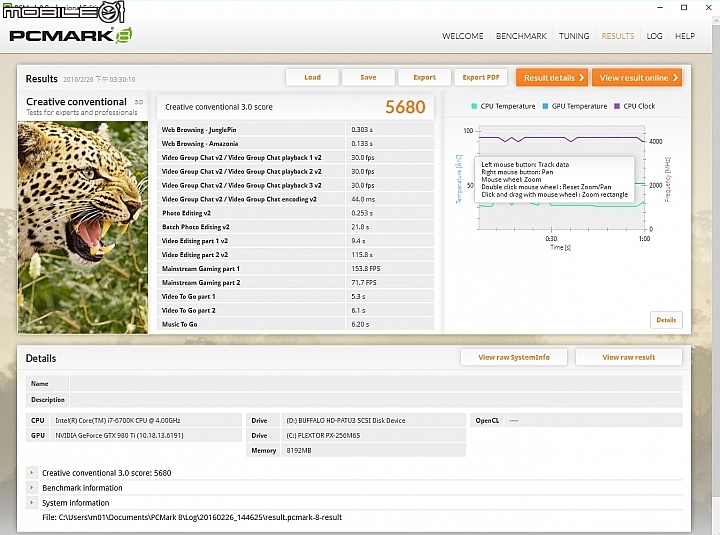Screen dimensions: 720x535
Task: Select Mainstream Gaming part 1 row
Action: pyautogui.click(x=295, y=269)
